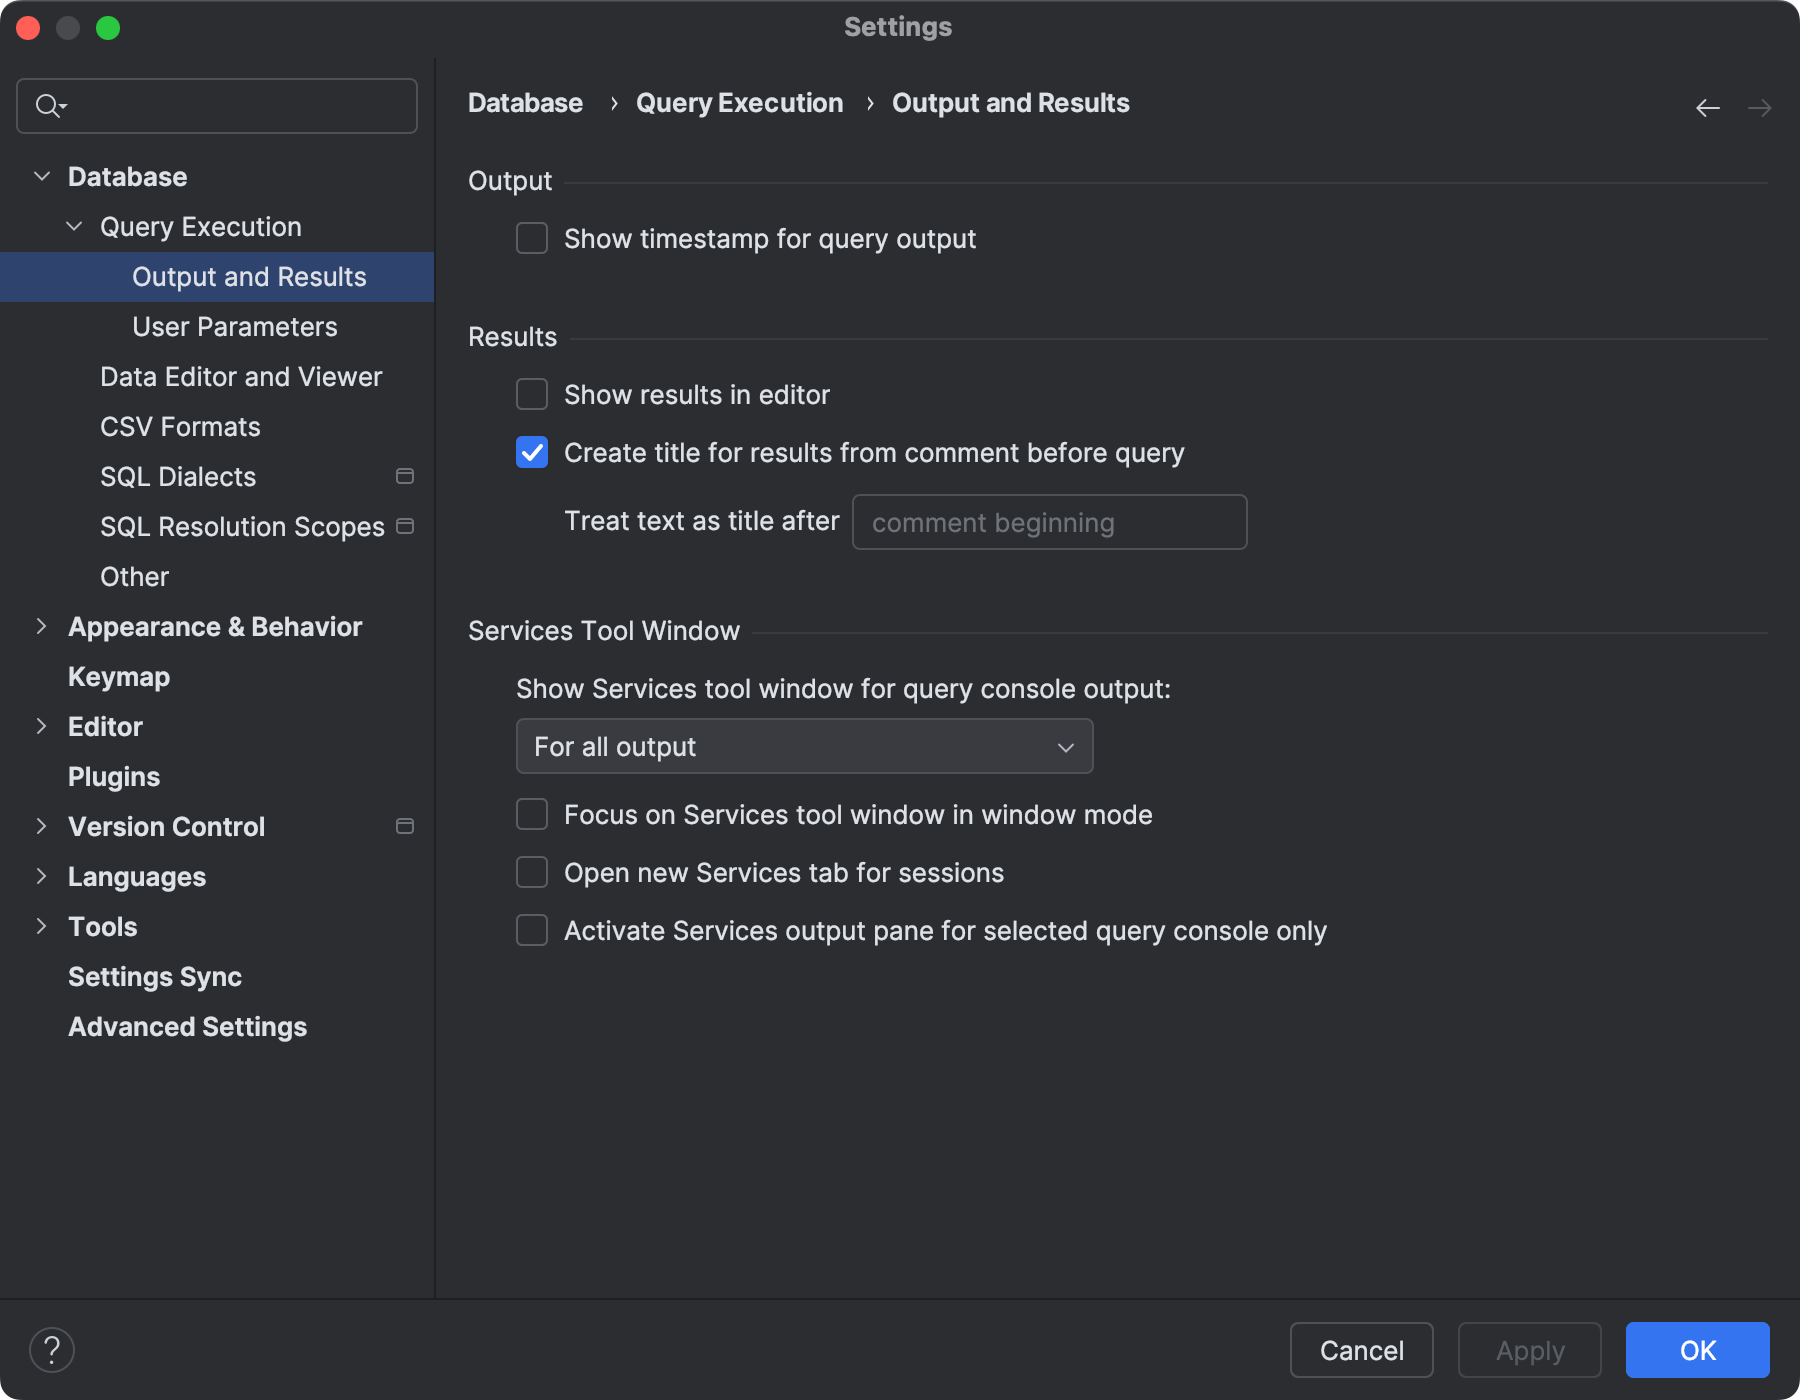This screenshot has height=1400, width=1800.
Task: Collapse the Database tree section
Action: [42, 177]
